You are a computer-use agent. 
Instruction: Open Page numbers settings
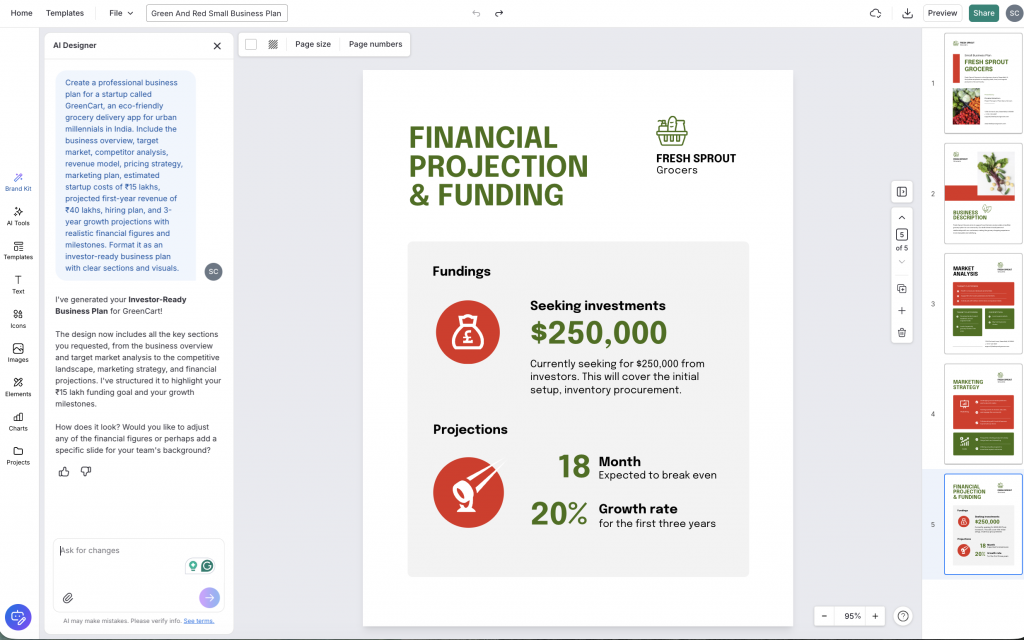tap(376, 44)
